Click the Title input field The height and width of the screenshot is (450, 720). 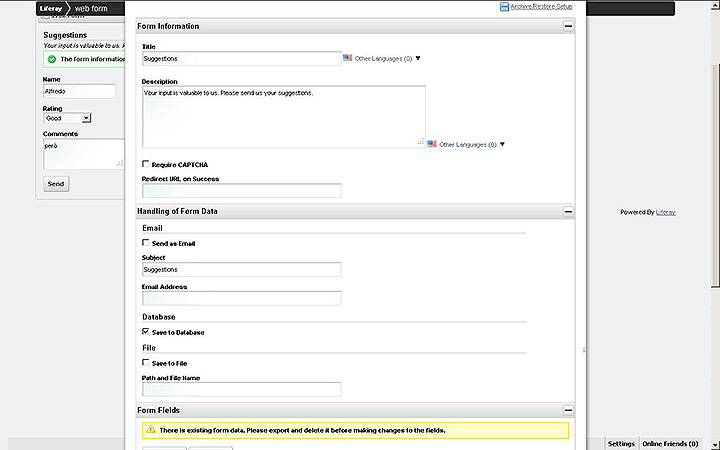(x=242, y=59)
